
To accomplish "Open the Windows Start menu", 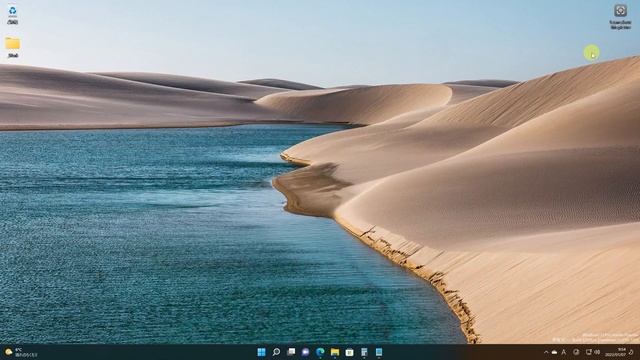I will click(x=261, y=352).
